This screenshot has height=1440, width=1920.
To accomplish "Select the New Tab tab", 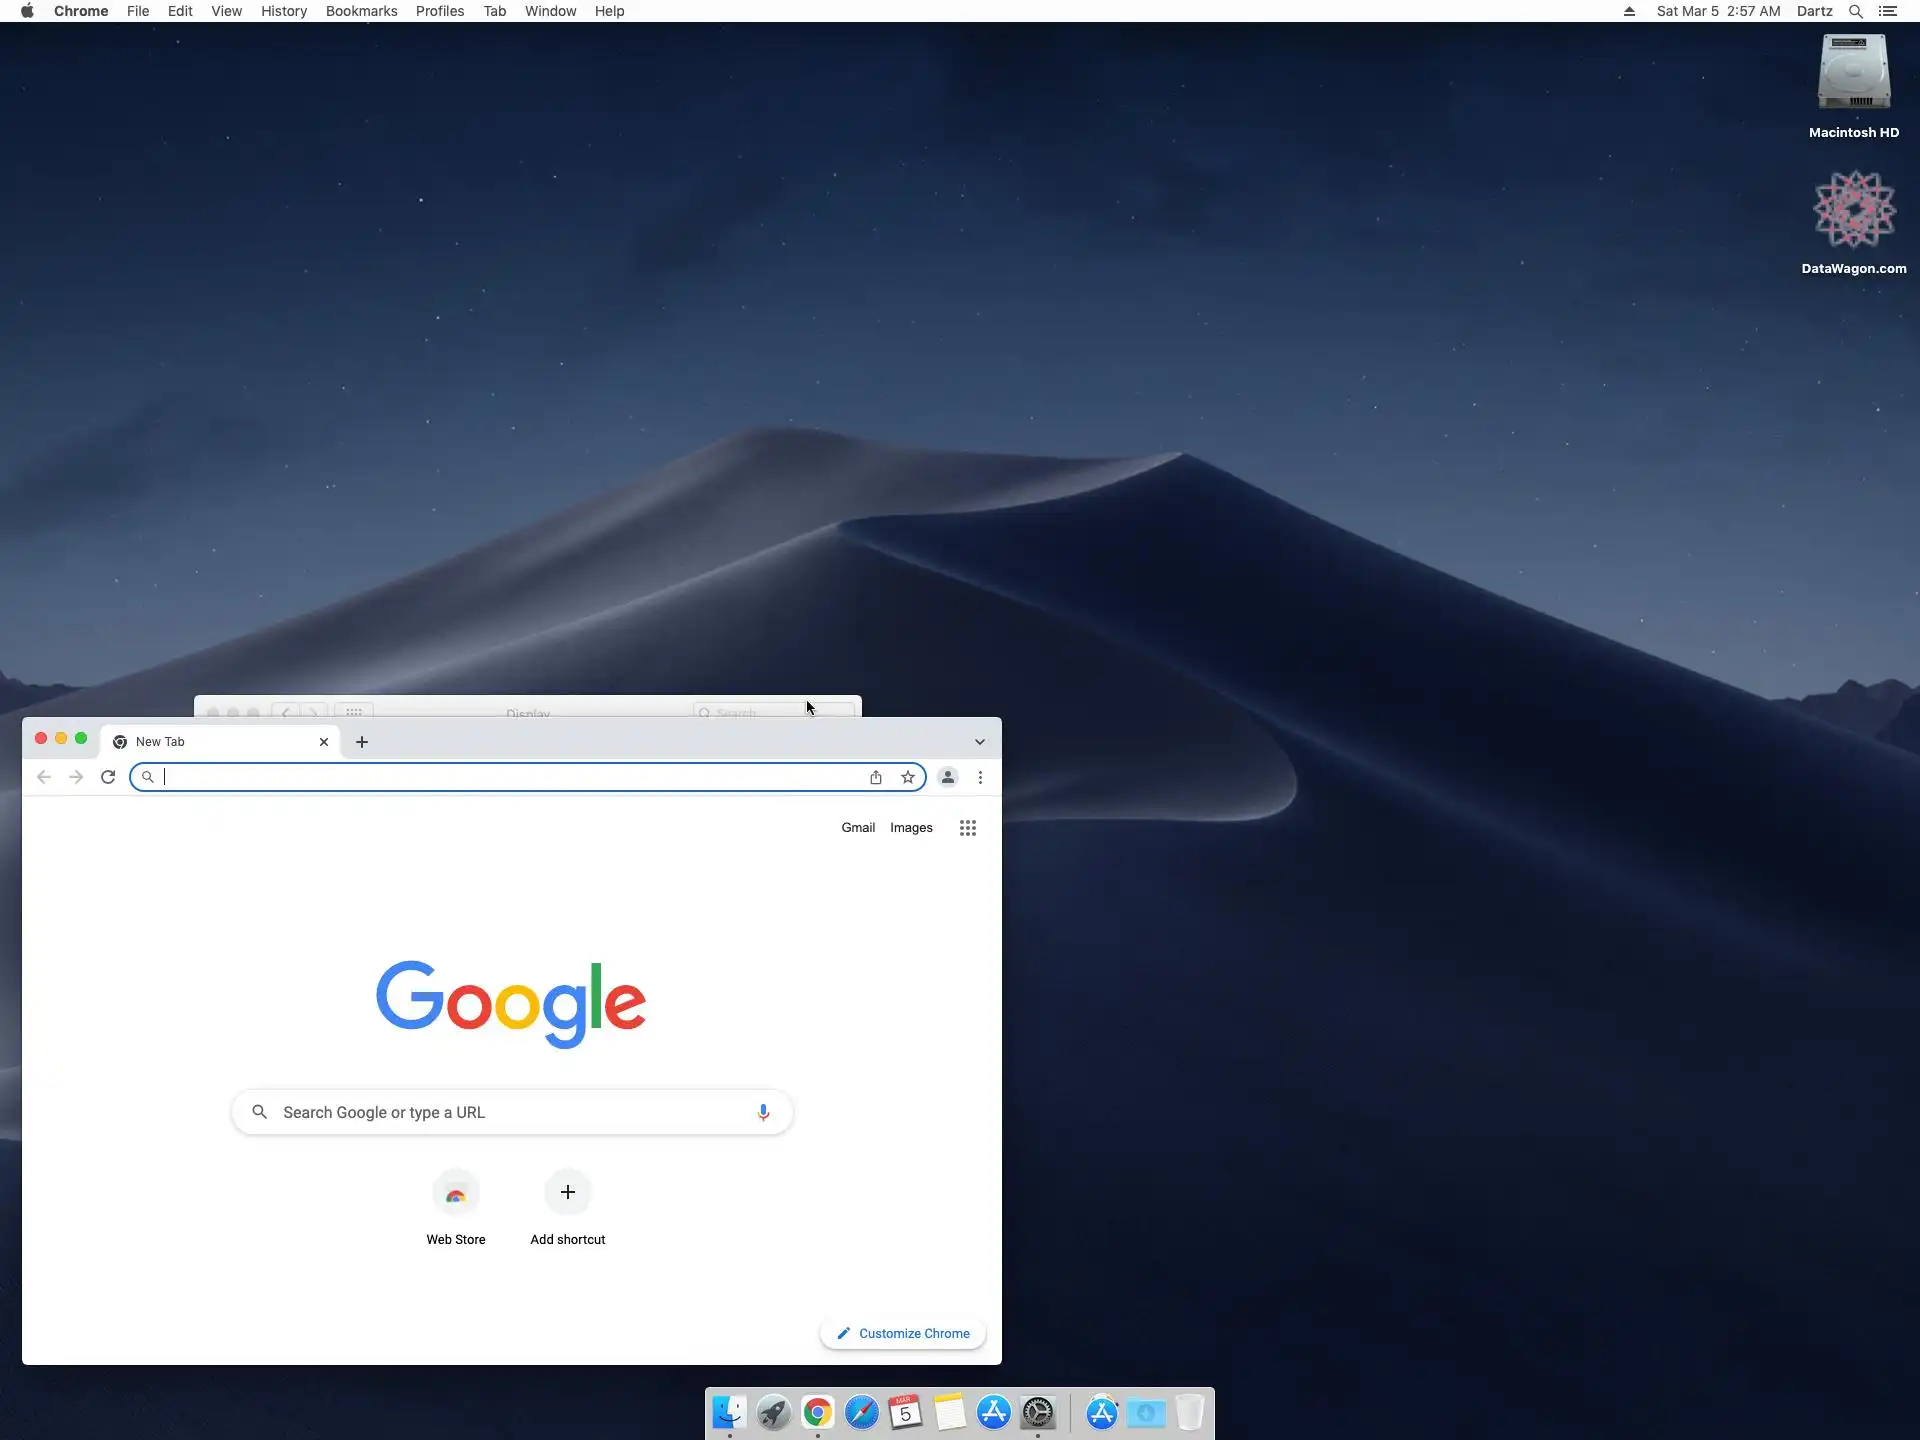I will click(x=210, y=742).
